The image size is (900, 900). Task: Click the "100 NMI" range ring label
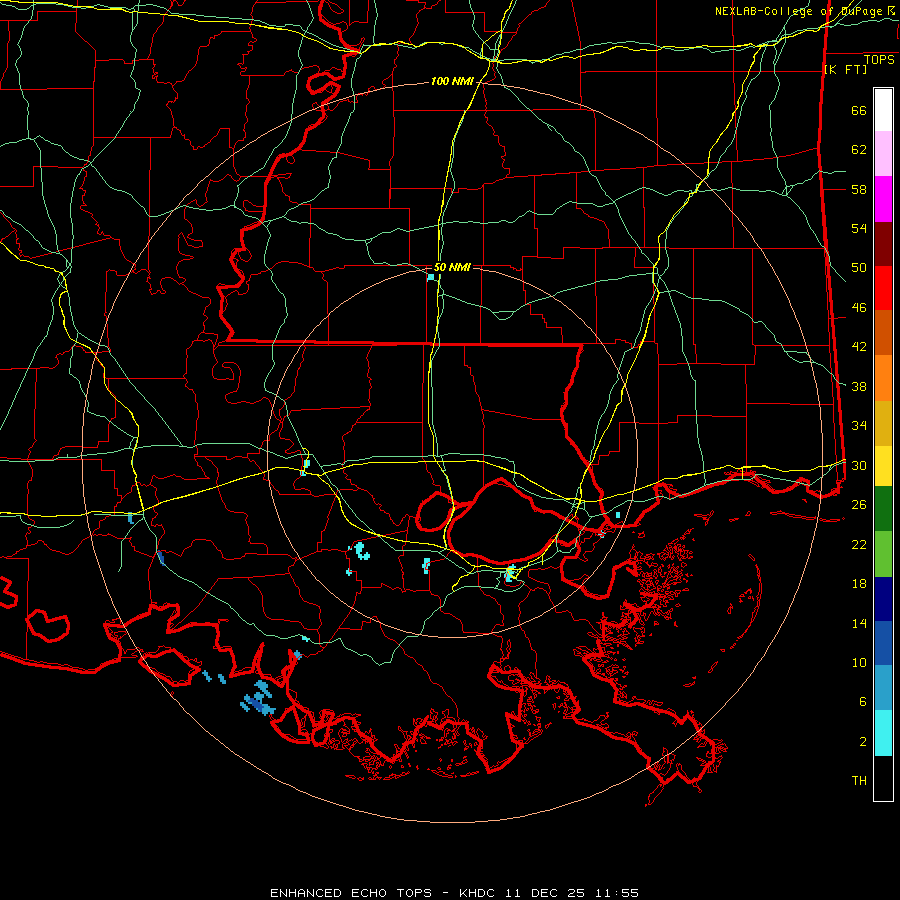[452, 82]
